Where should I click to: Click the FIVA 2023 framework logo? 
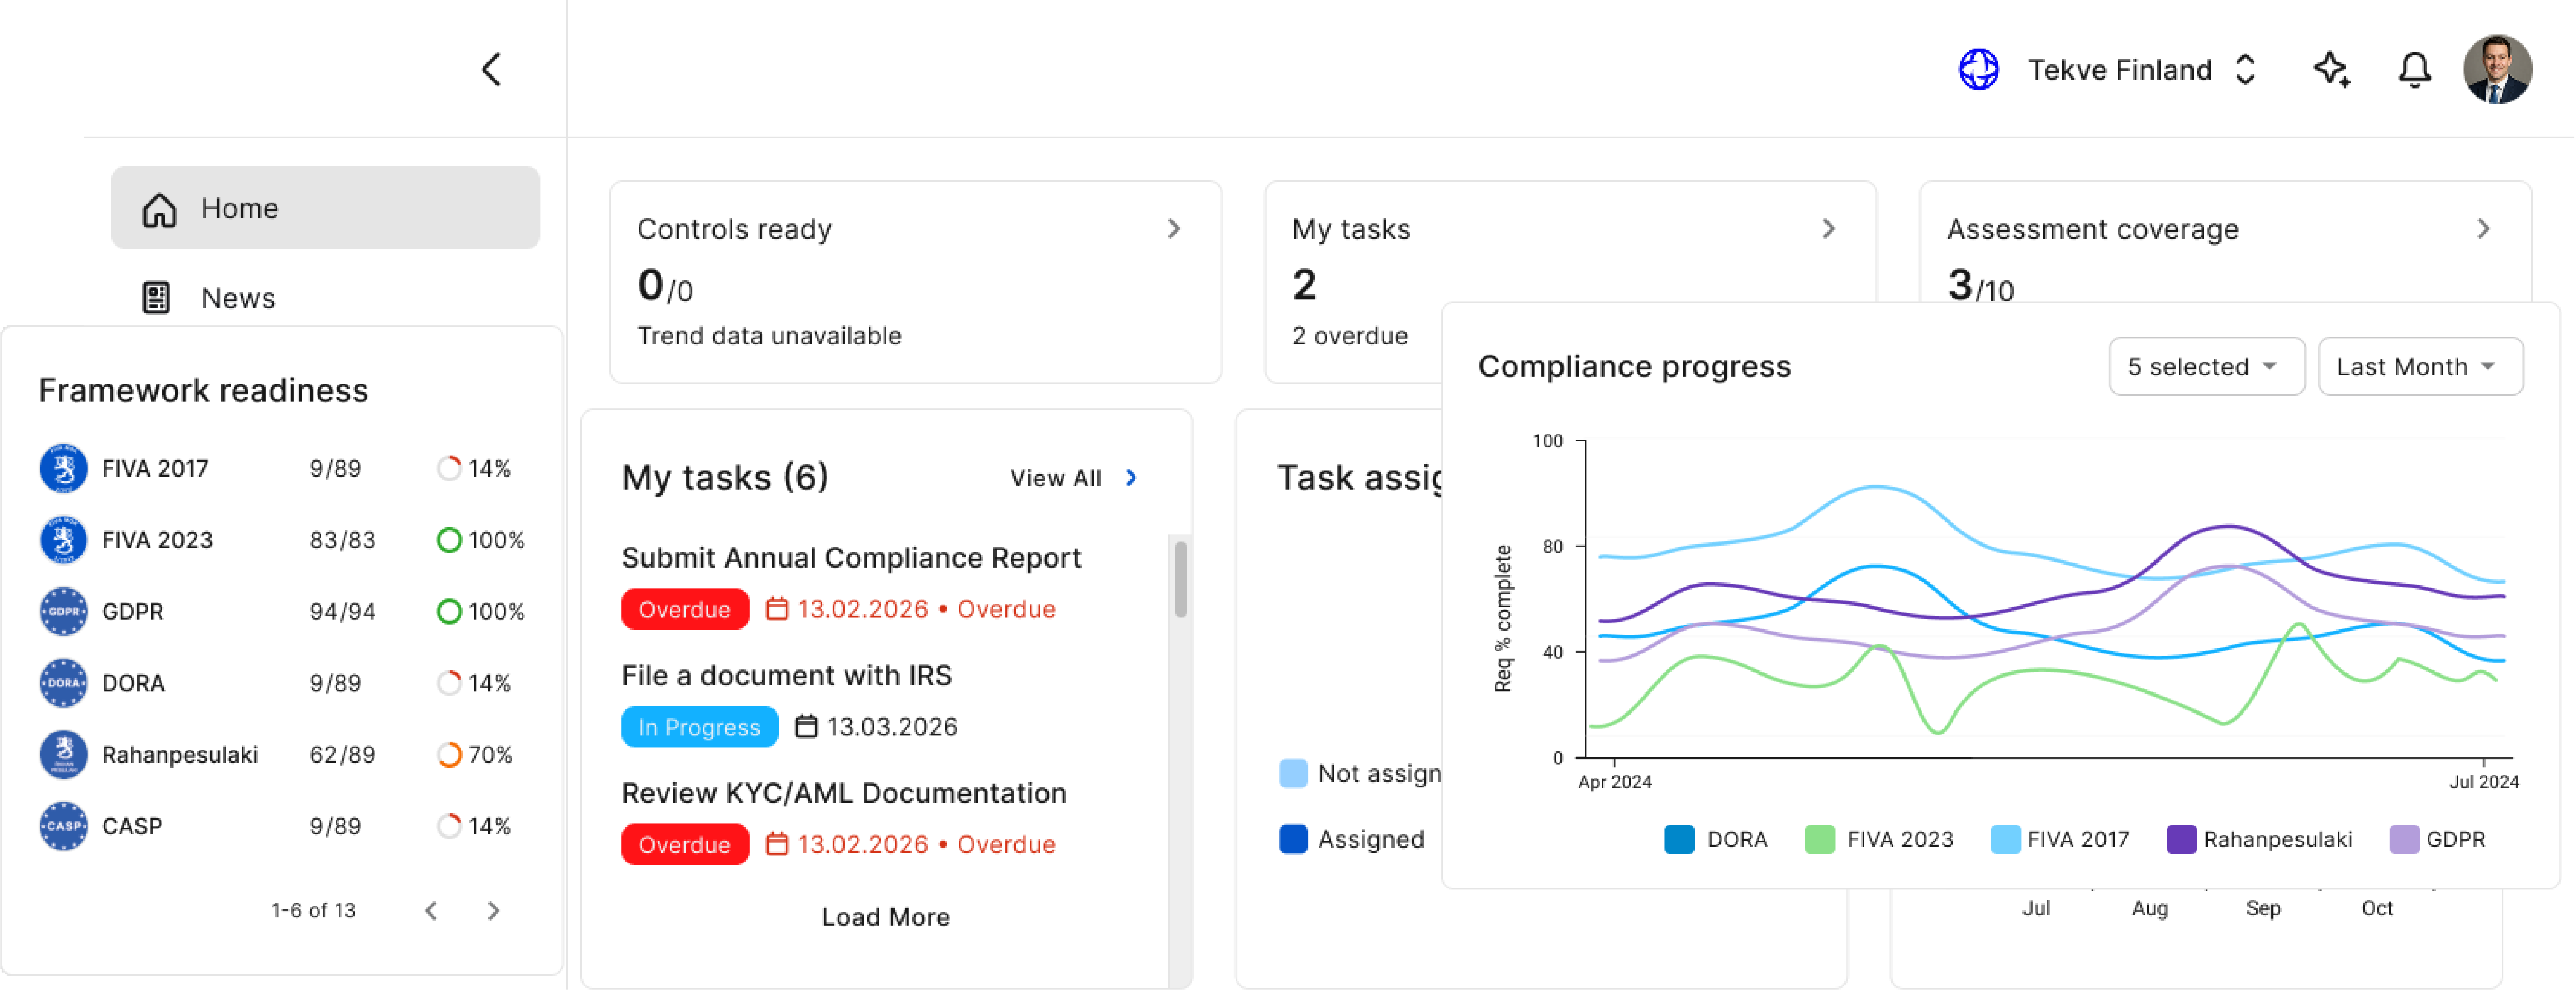coord(63,540)
